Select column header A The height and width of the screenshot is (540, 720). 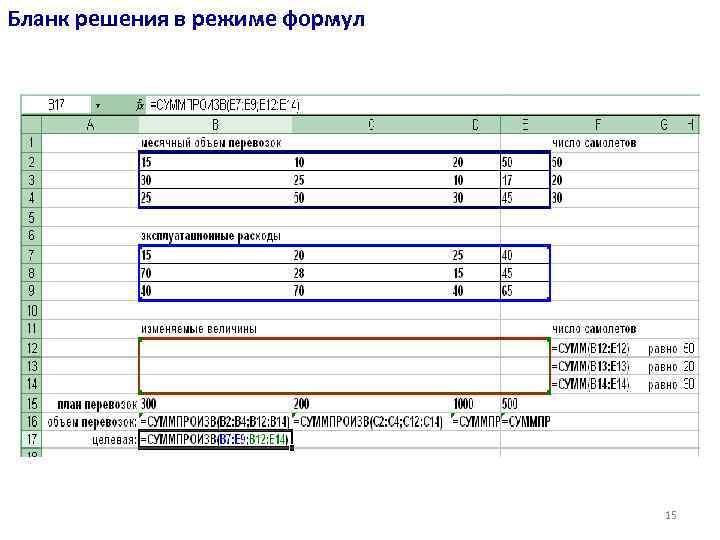90,124
